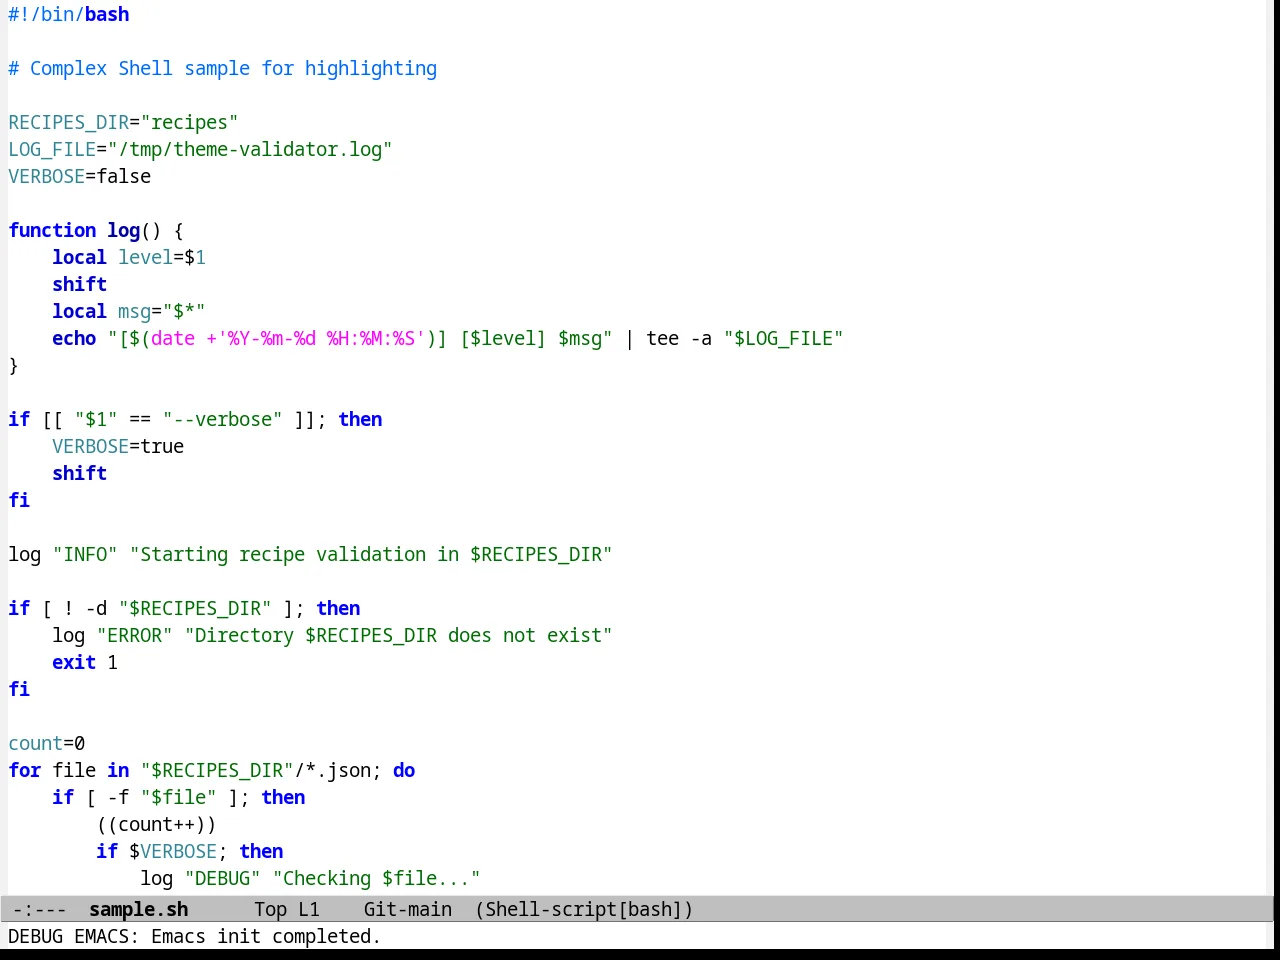
Task: Click the ((count++)) arithmetic expression
Action: point(157,824)
